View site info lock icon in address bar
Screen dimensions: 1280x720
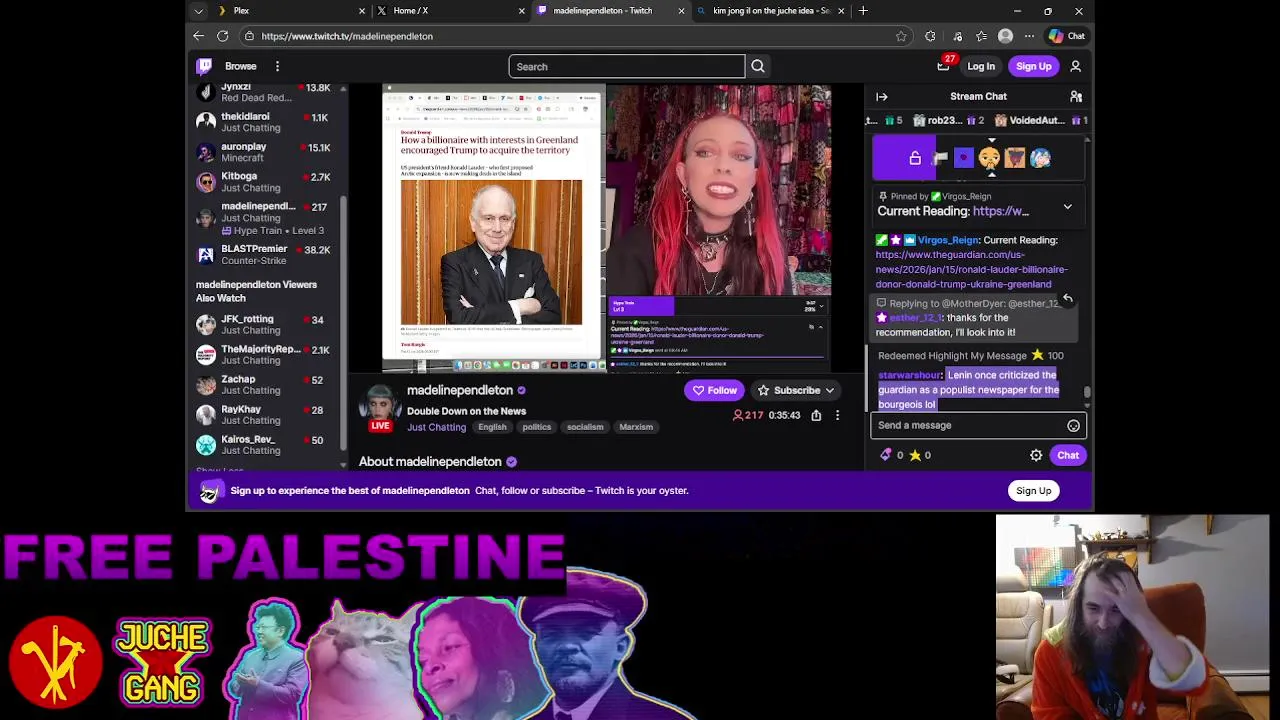[249, 36]
